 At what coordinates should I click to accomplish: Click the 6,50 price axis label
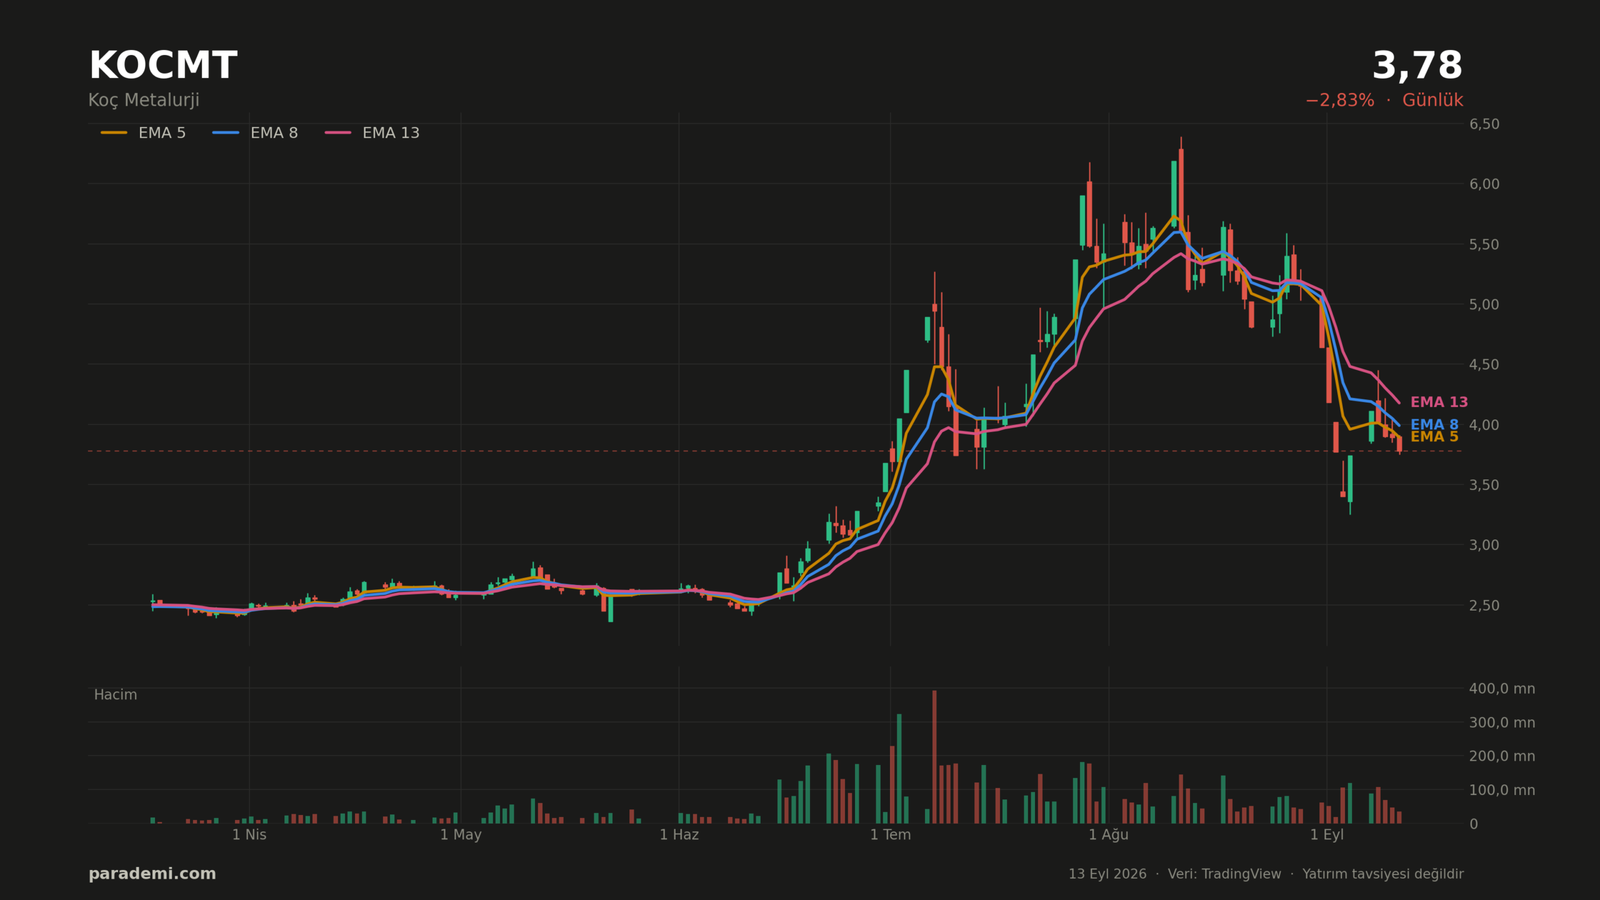[x=1484, y=124]
